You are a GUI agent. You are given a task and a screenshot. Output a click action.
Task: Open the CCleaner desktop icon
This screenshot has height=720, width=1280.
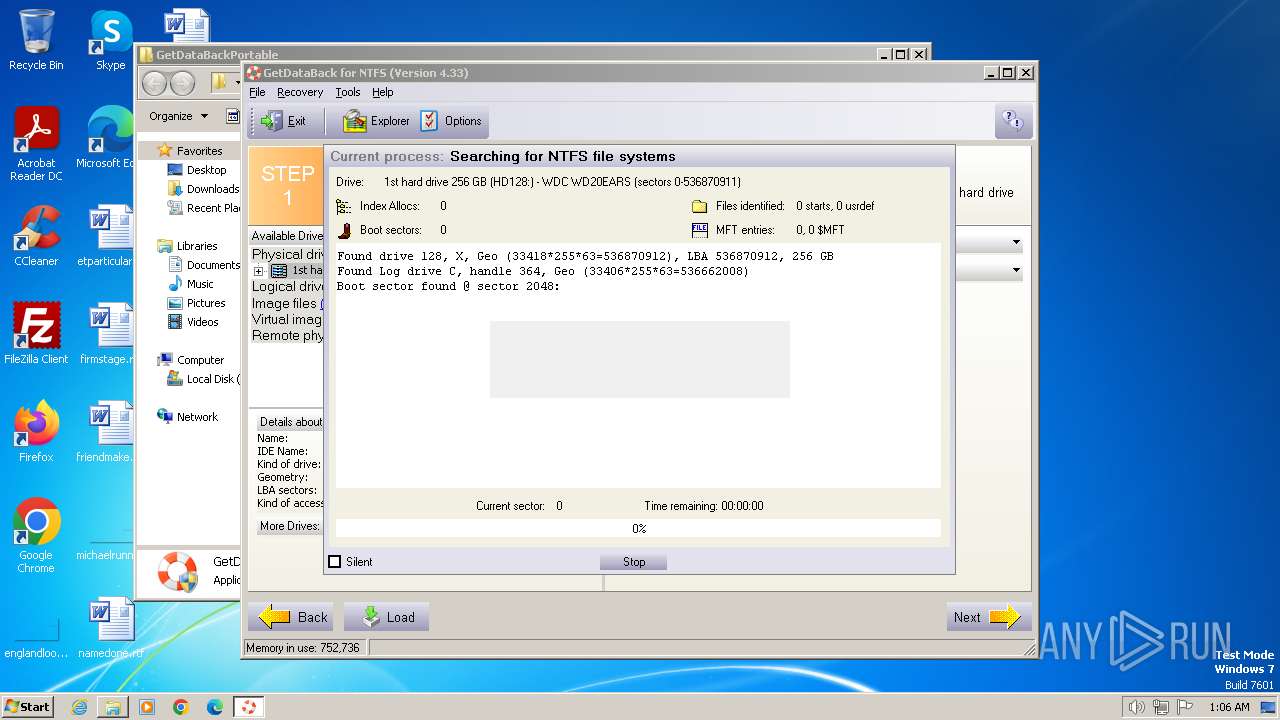coord(36,236)
